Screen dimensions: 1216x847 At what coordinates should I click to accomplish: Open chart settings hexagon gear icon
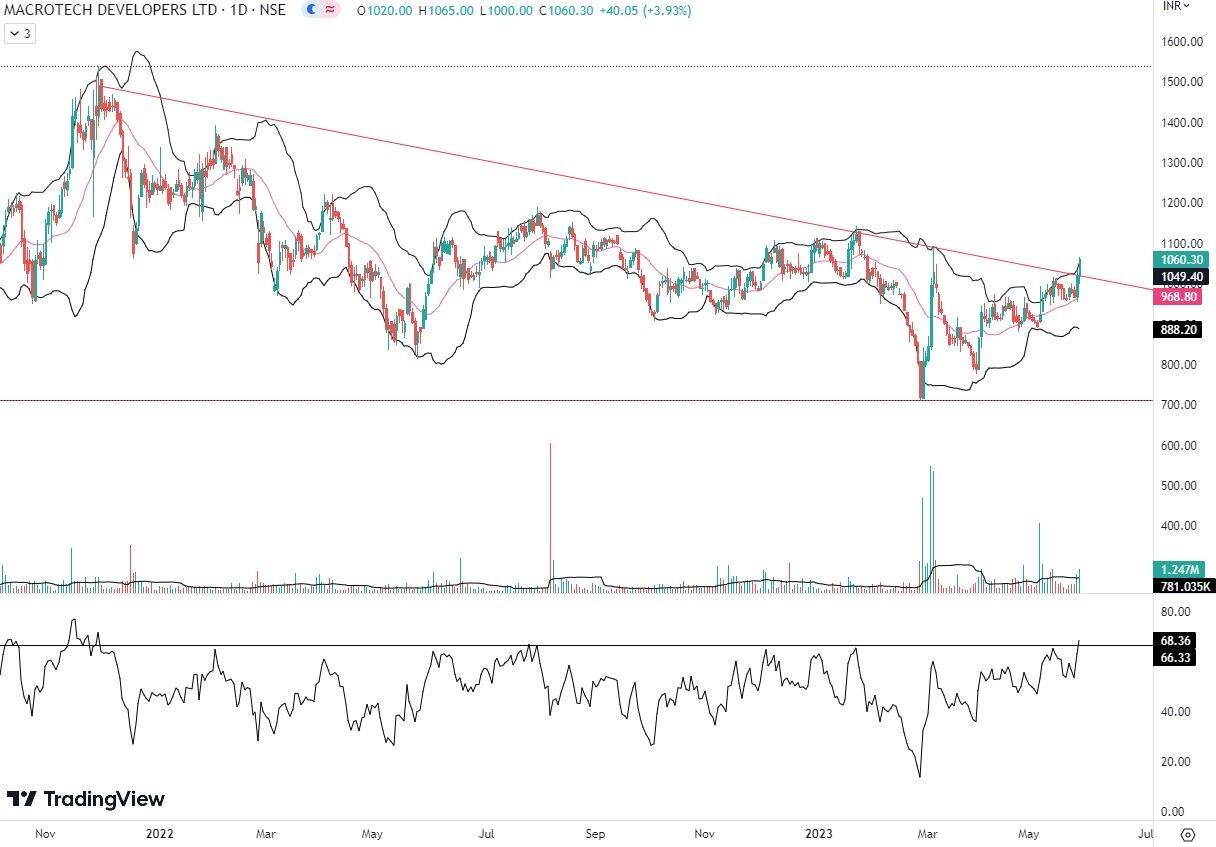1187,834
